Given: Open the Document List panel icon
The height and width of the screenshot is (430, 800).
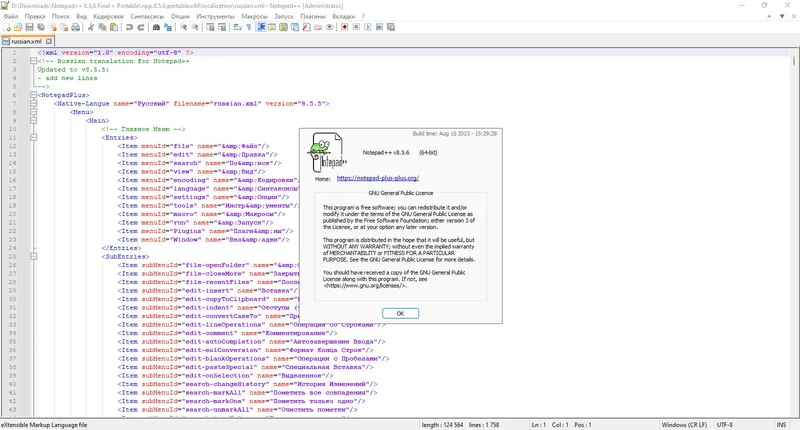Looking at the screenshot, I should tap(295, 27).
